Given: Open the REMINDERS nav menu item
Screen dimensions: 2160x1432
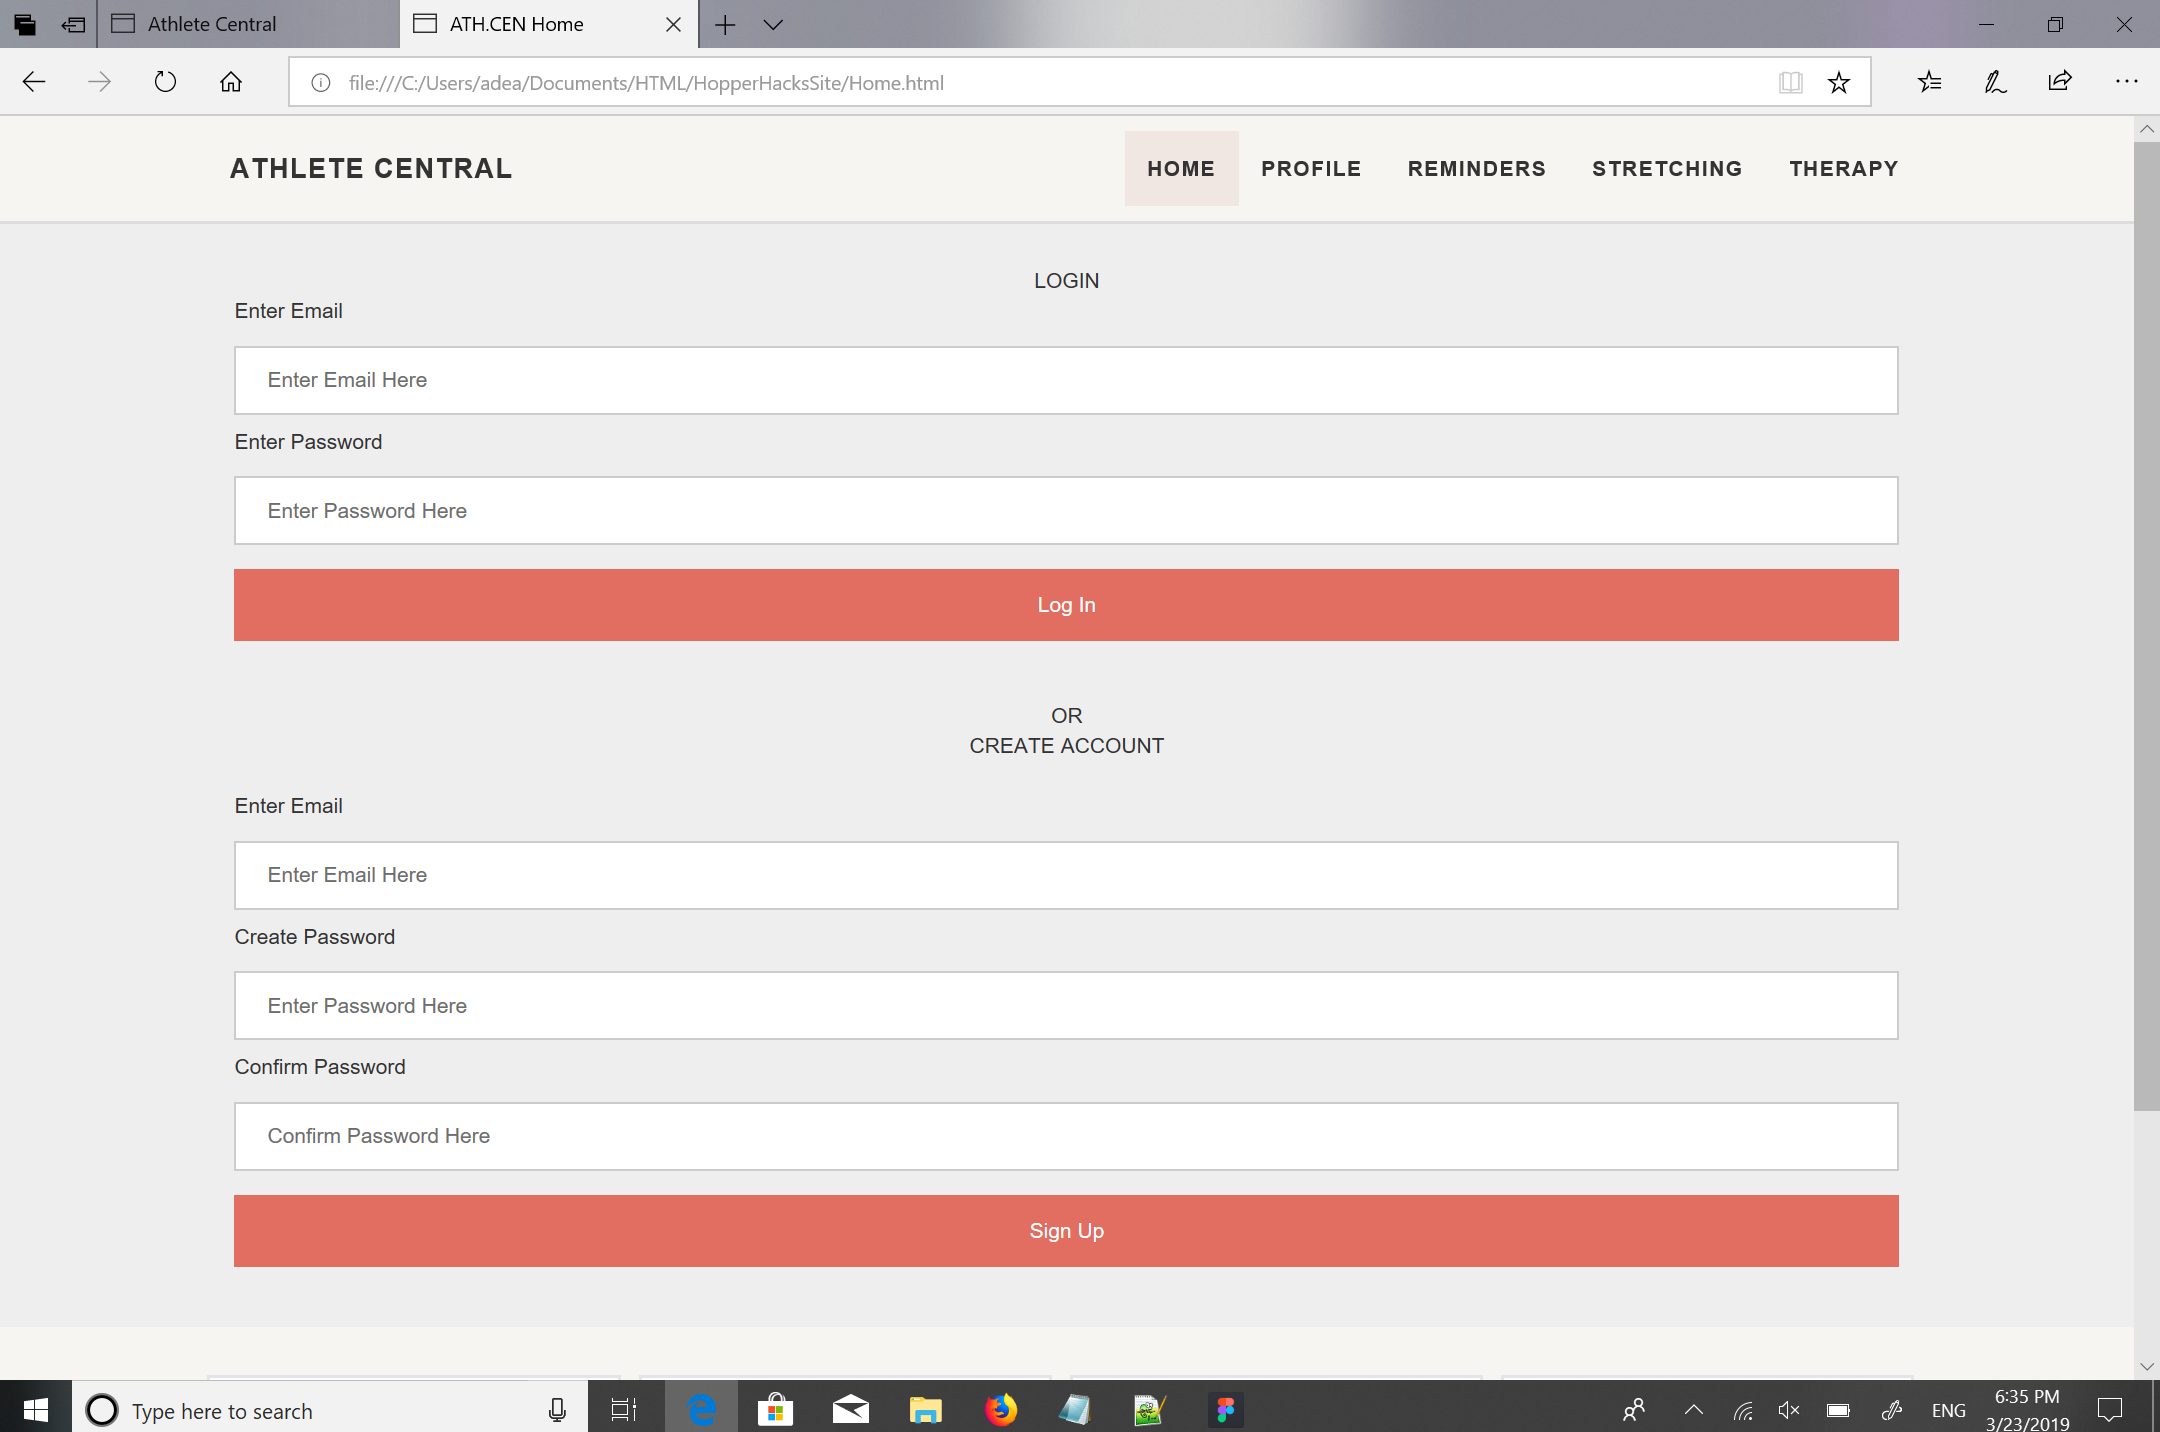Looking at the screenshot, I should [1476, 168].
